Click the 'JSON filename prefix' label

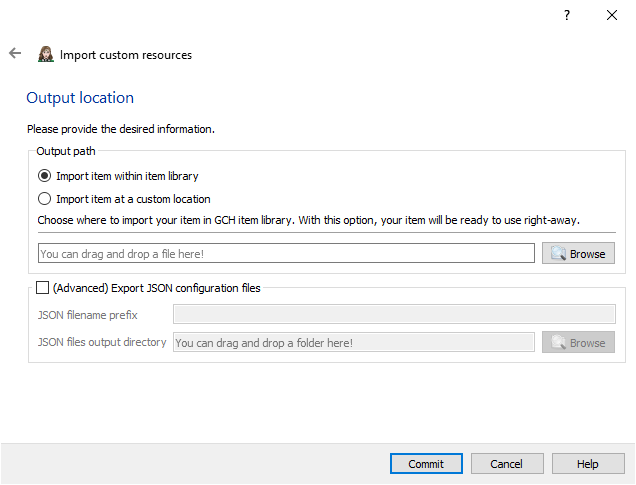[x=89, y=314]
